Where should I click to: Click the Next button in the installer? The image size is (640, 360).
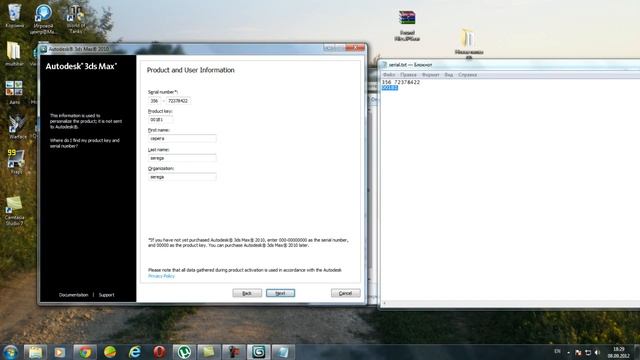[x=280, y=293]
